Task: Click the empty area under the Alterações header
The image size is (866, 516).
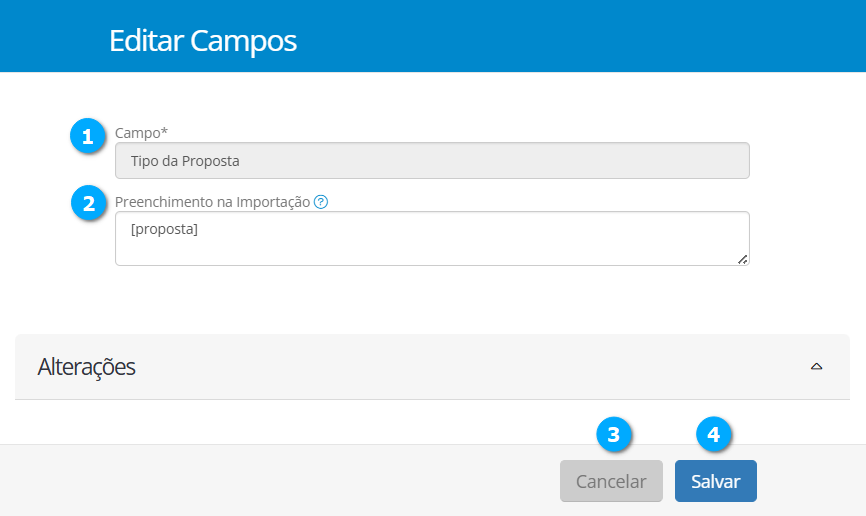Action: click(432, 421)
